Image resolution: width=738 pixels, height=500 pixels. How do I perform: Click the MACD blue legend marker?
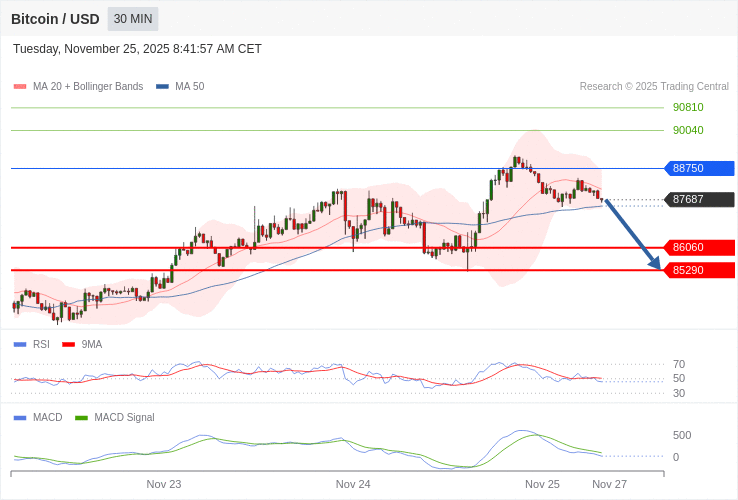coord(20,418)
